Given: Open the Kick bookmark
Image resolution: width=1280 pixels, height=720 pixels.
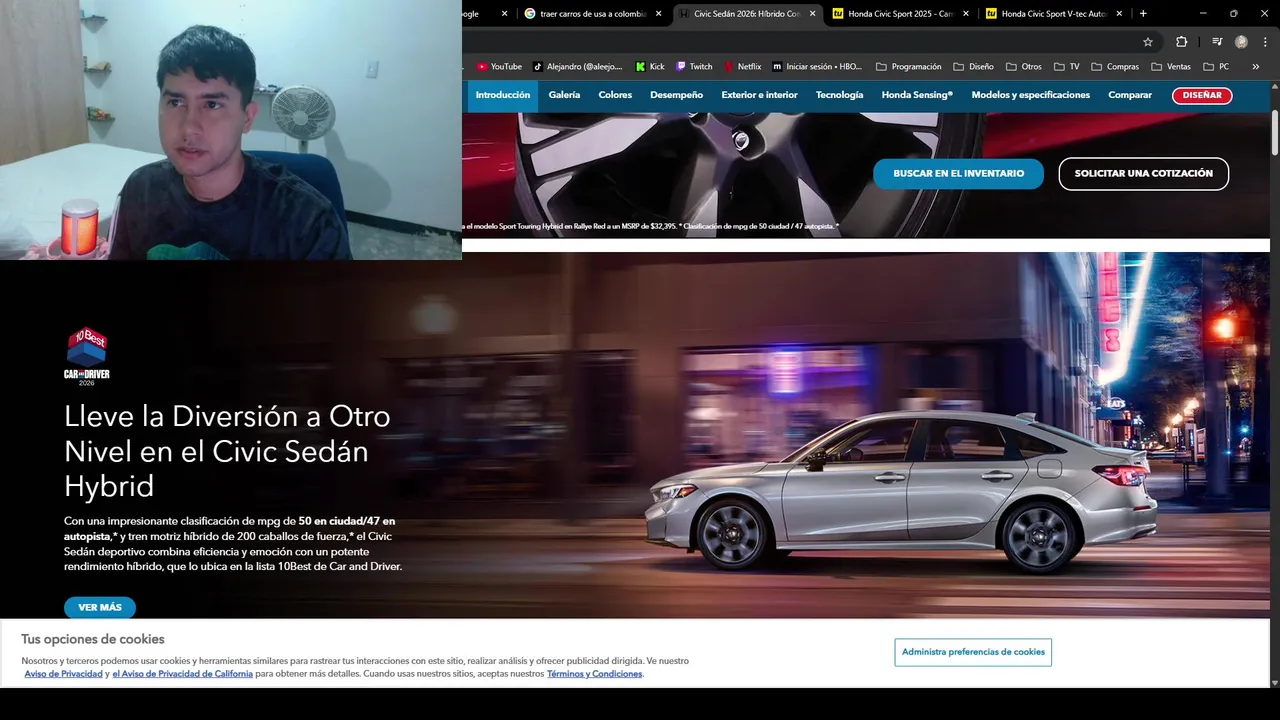Looking at the screenshot, I should pos(650,67).
